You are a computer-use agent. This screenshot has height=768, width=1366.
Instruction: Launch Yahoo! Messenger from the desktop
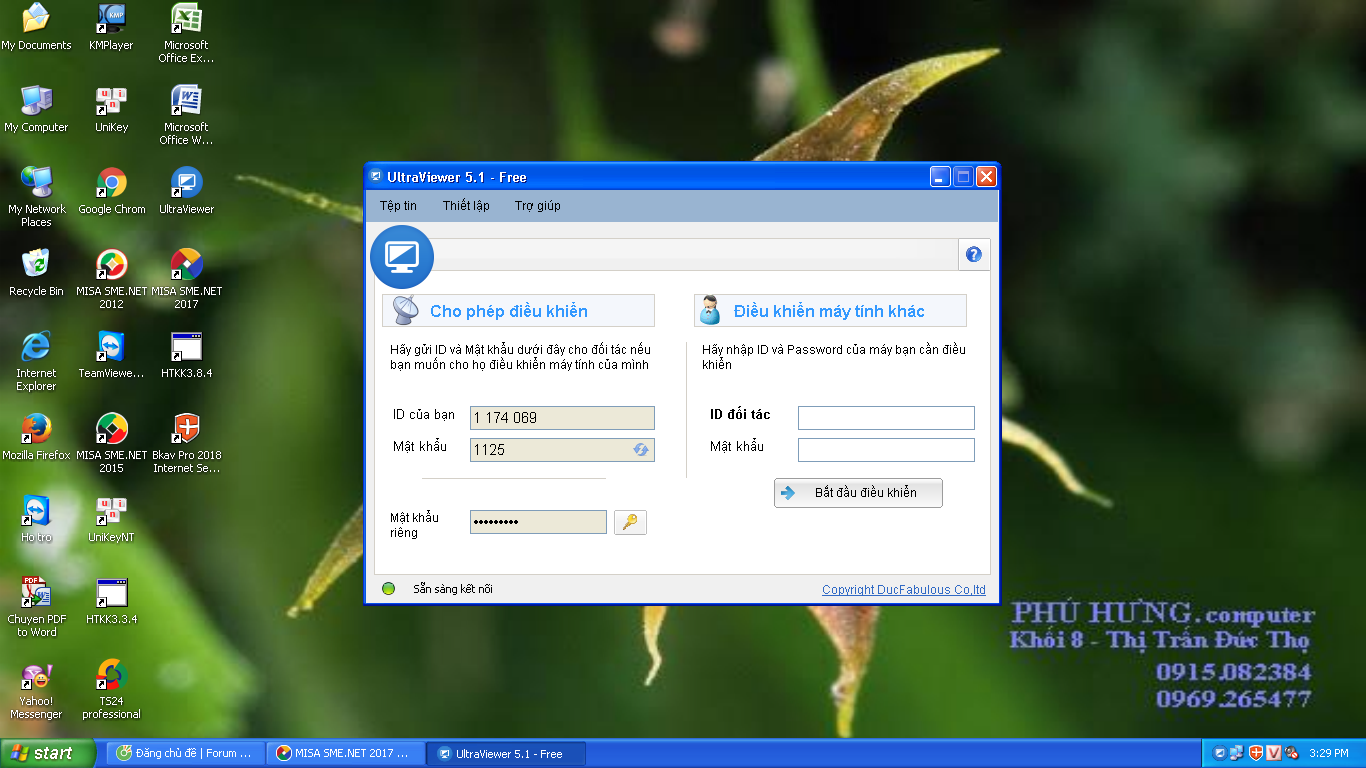tap(36, 689)
